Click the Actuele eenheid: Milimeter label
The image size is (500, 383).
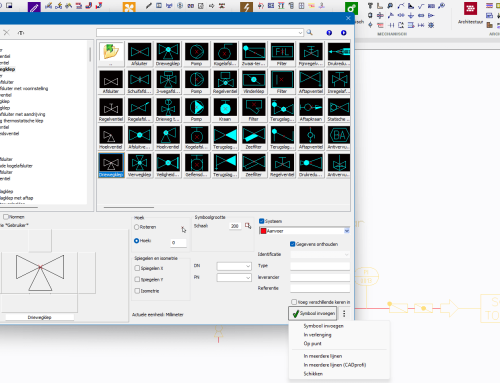click(x=158, y=314)
